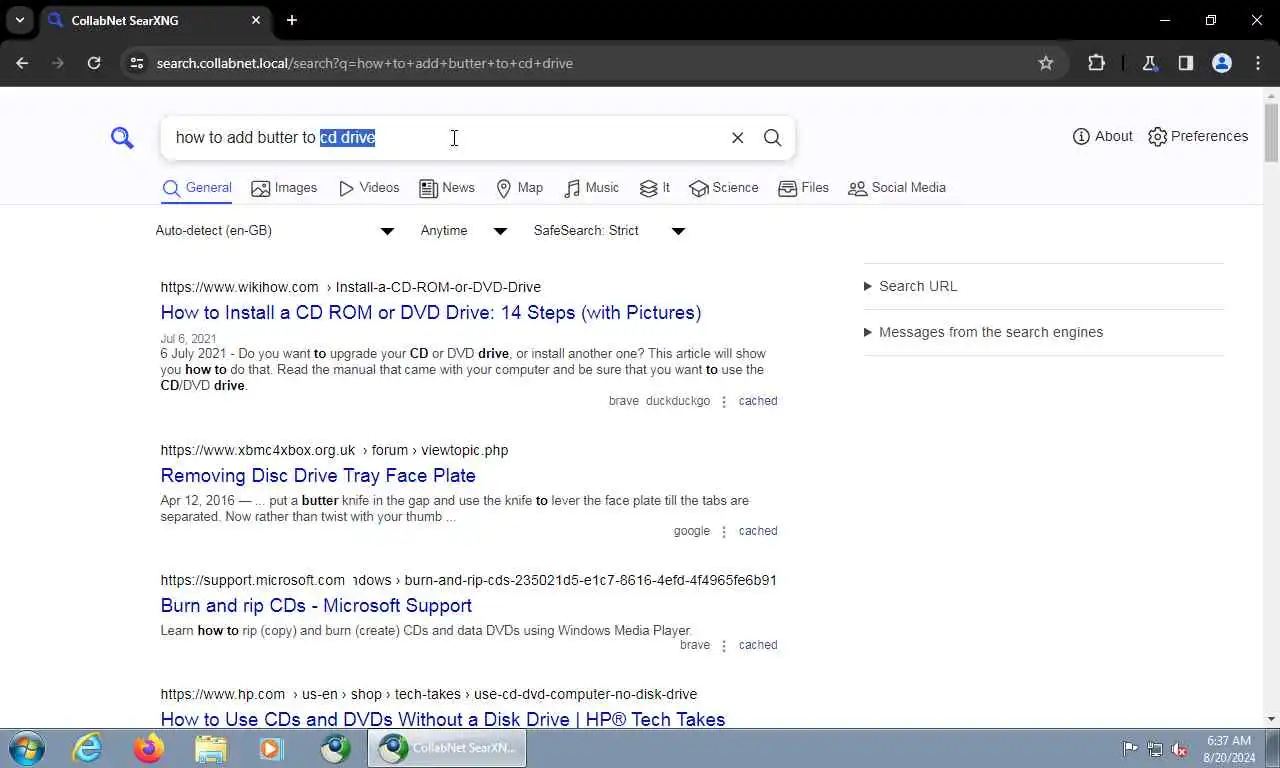1280x768 pixels.
Task: Clear the search query with X
Action: pos(737,138)
